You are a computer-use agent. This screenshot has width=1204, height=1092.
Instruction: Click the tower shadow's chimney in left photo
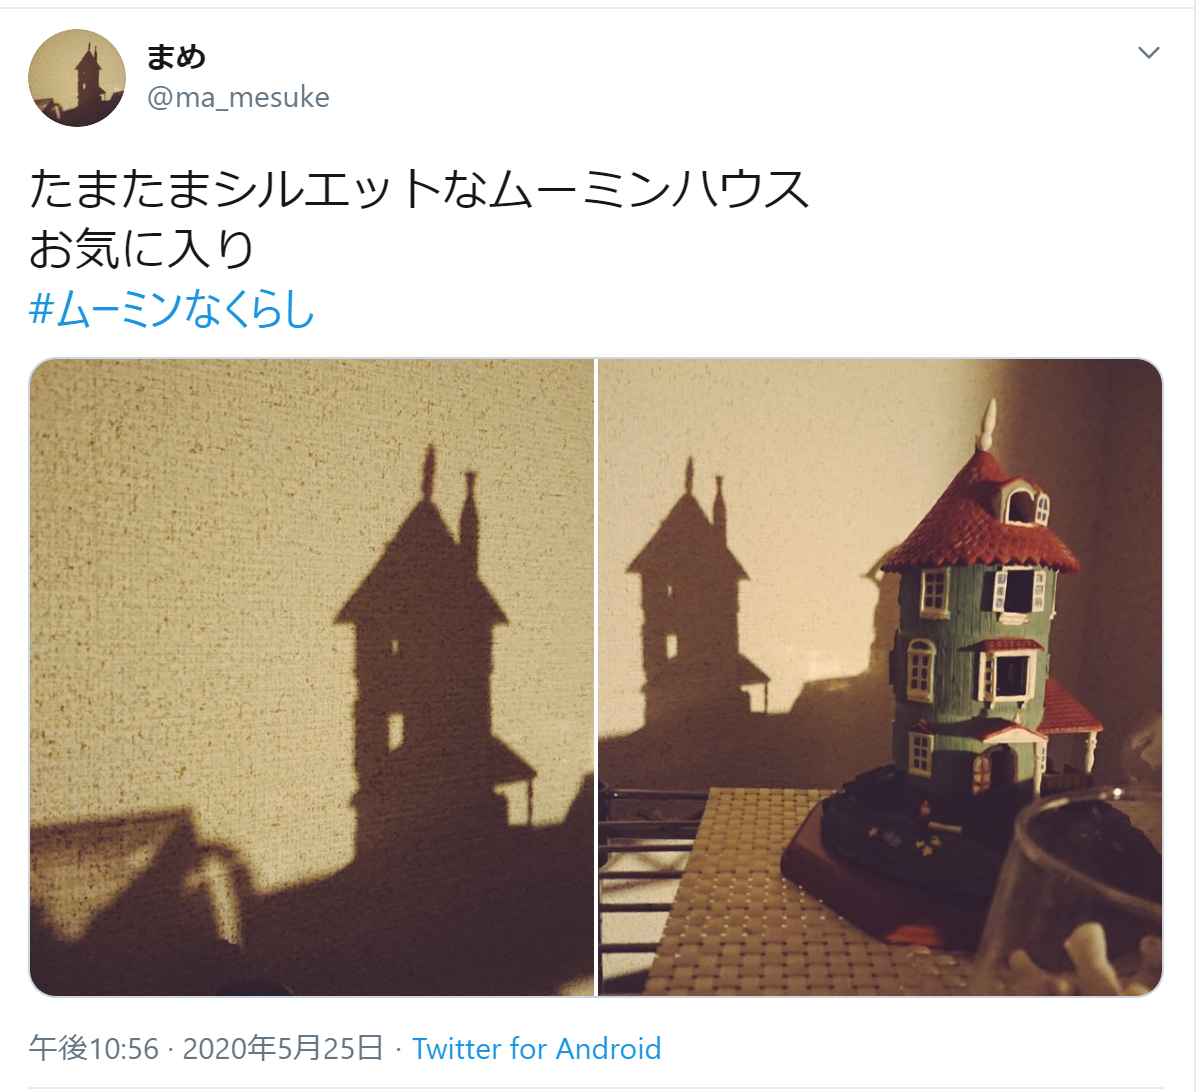[x=469, y=510]
